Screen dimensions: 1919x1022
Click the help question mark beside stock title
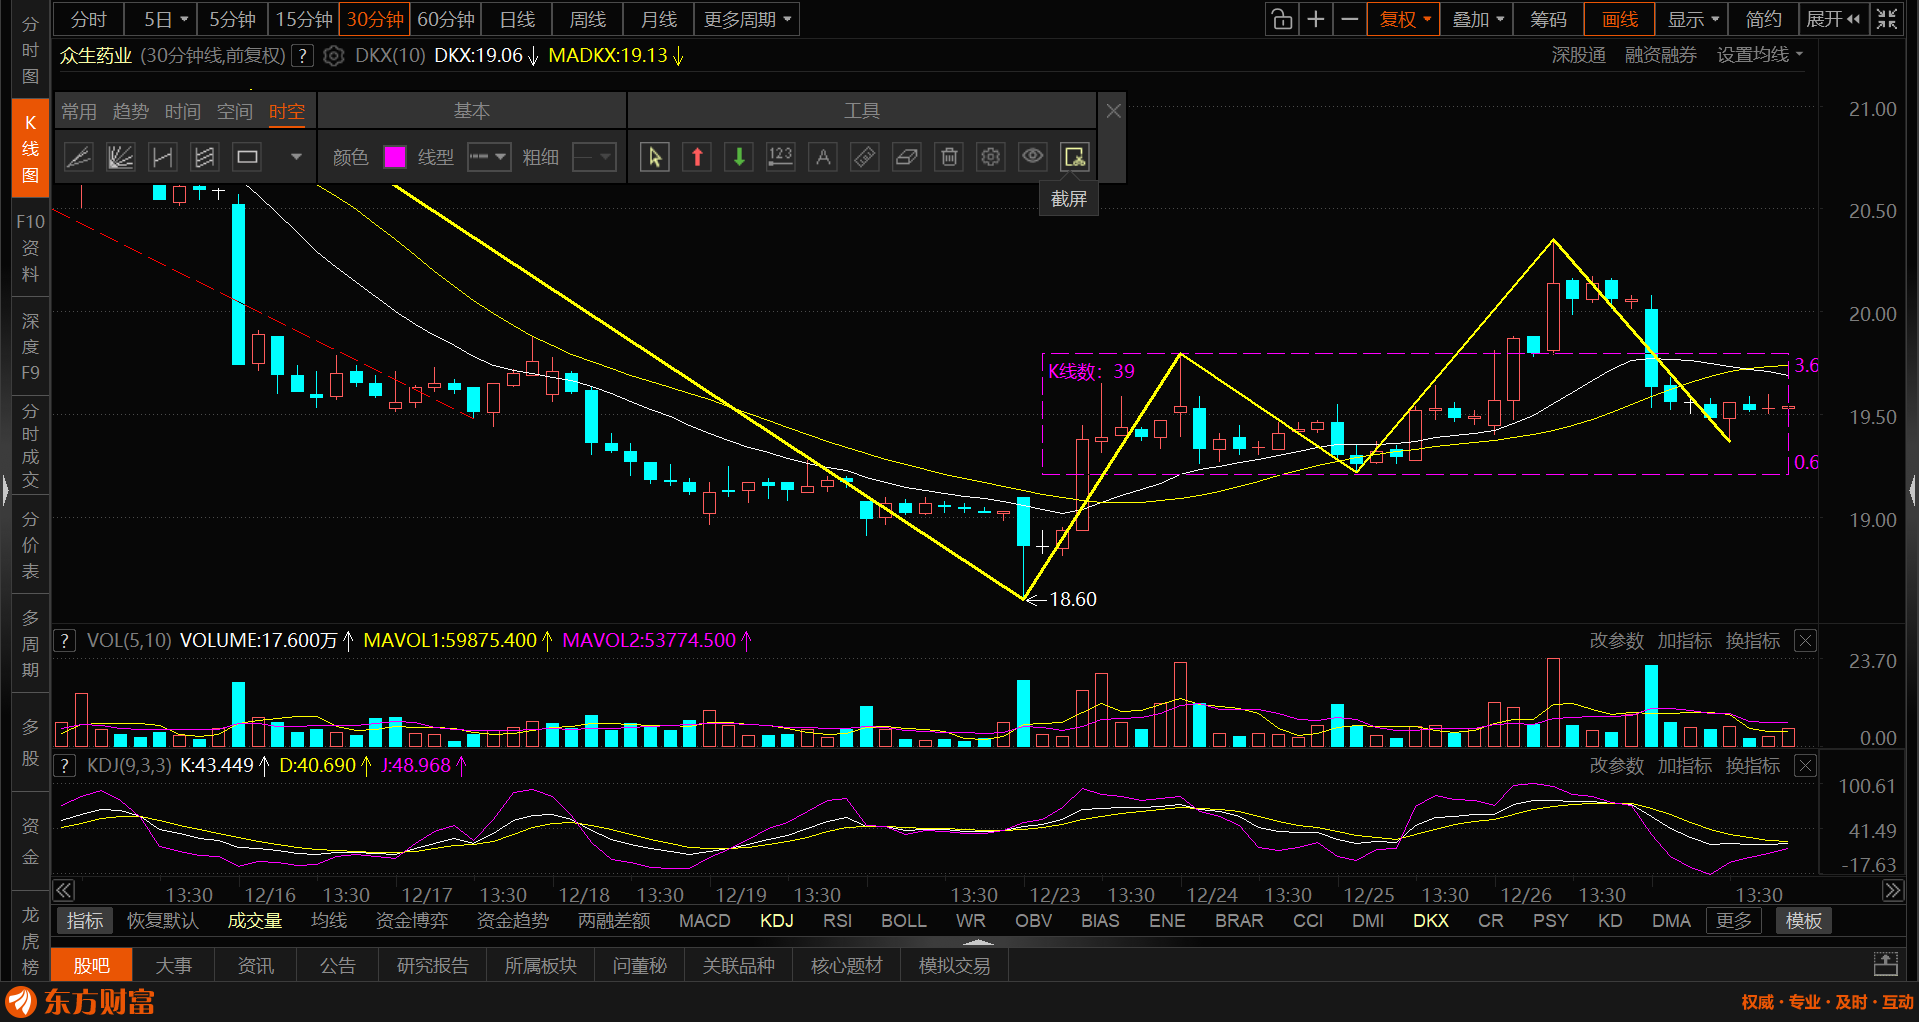click(302, 56)
